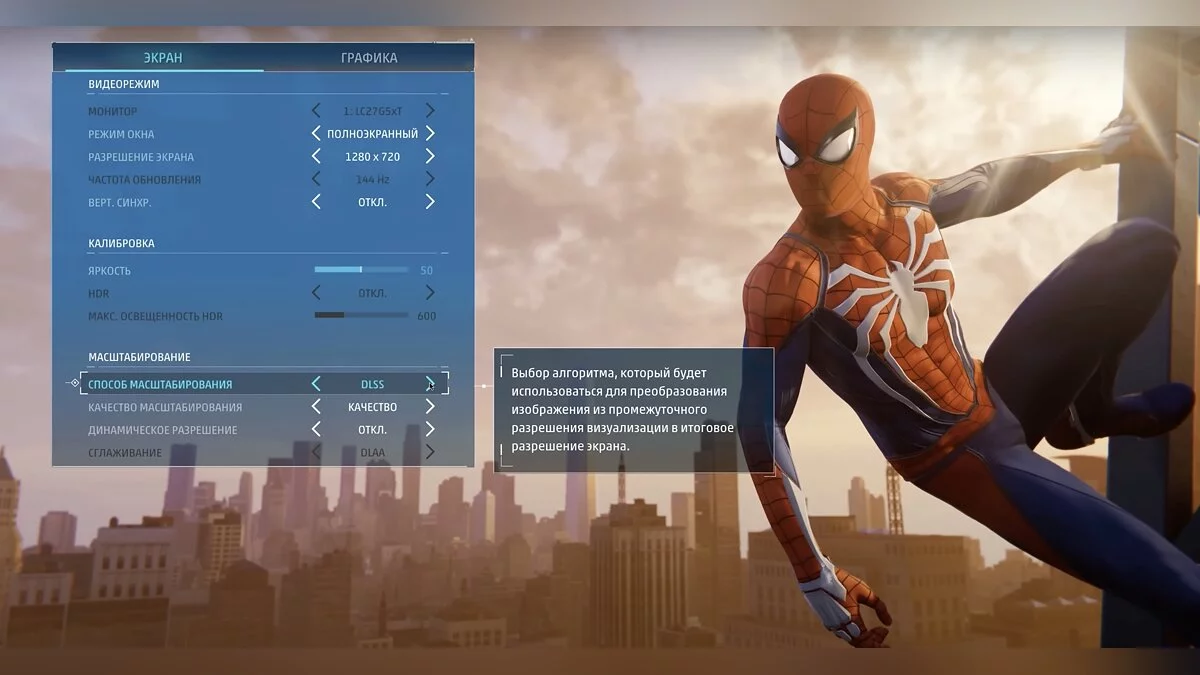Viewport: 1200px width, 675px height.
Task: Toggle HDR with right arrow
Action: coord(430,293)
